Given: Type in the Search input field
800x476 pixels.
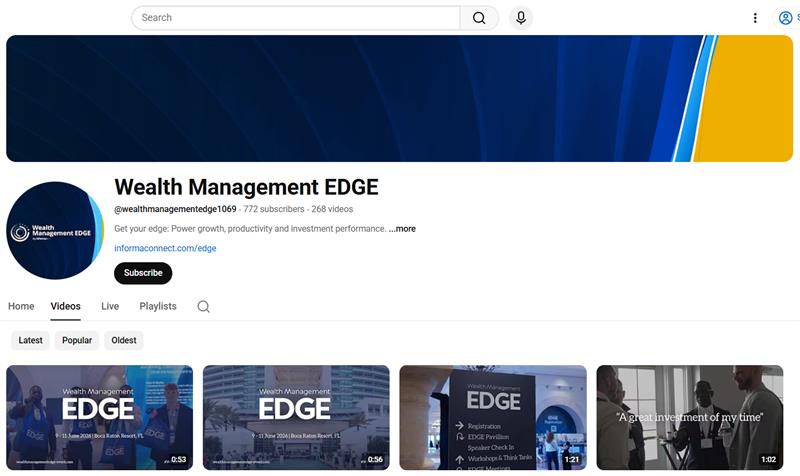Looking at the screenshot, I should tap(295, 18).
